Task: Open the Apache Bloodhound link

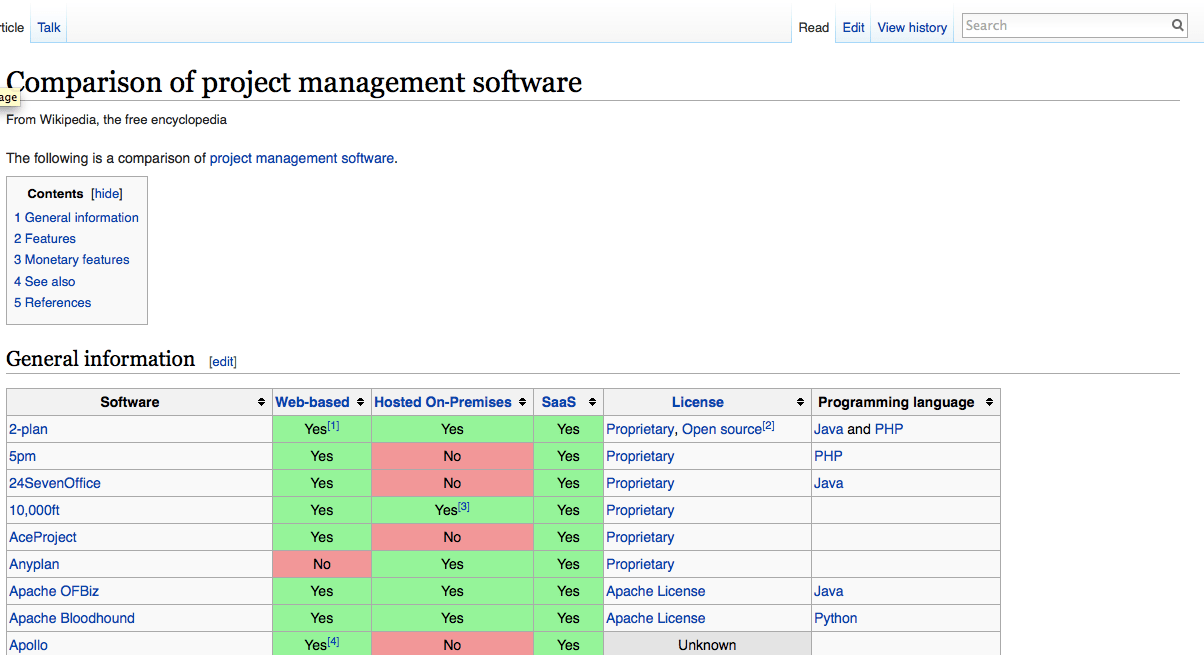Action: click(72, 618)
